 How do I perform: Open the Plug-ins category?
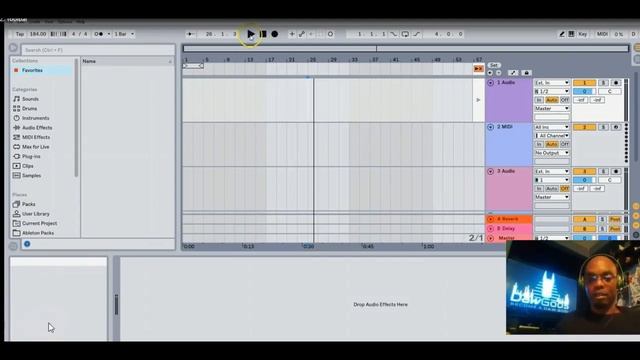coord(31,156)
